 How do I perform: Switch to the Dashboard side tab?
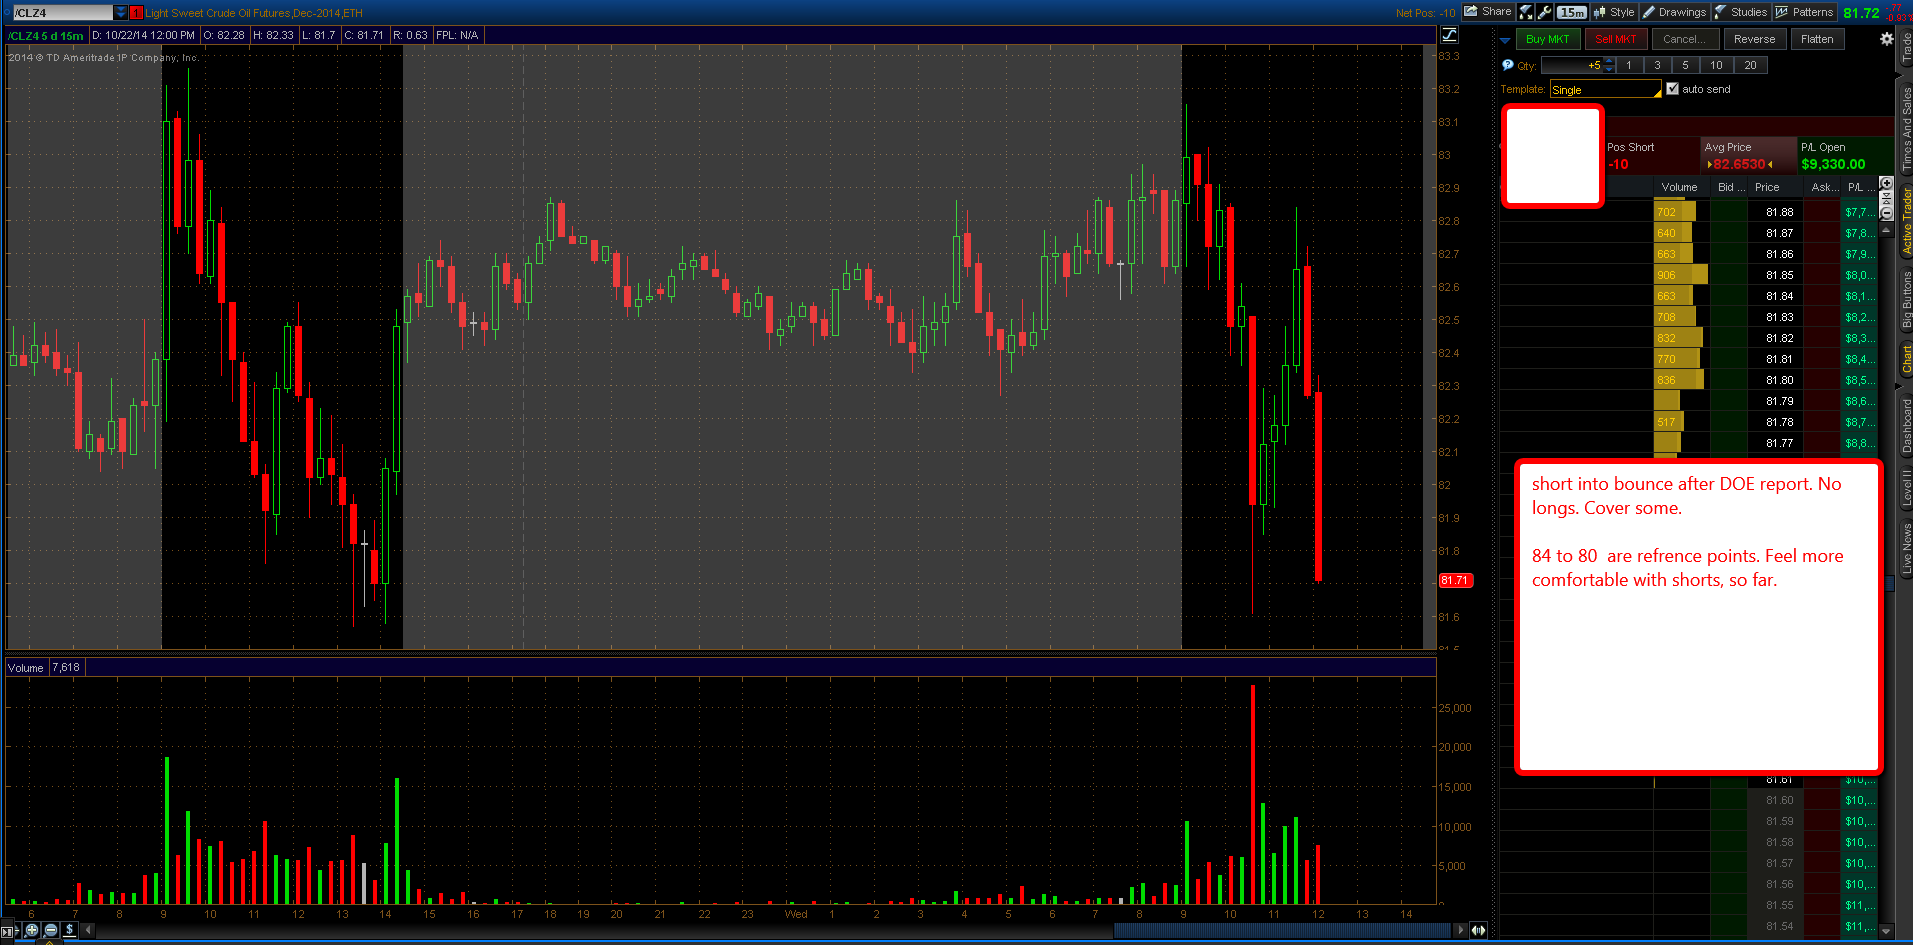coord(1905,425)
